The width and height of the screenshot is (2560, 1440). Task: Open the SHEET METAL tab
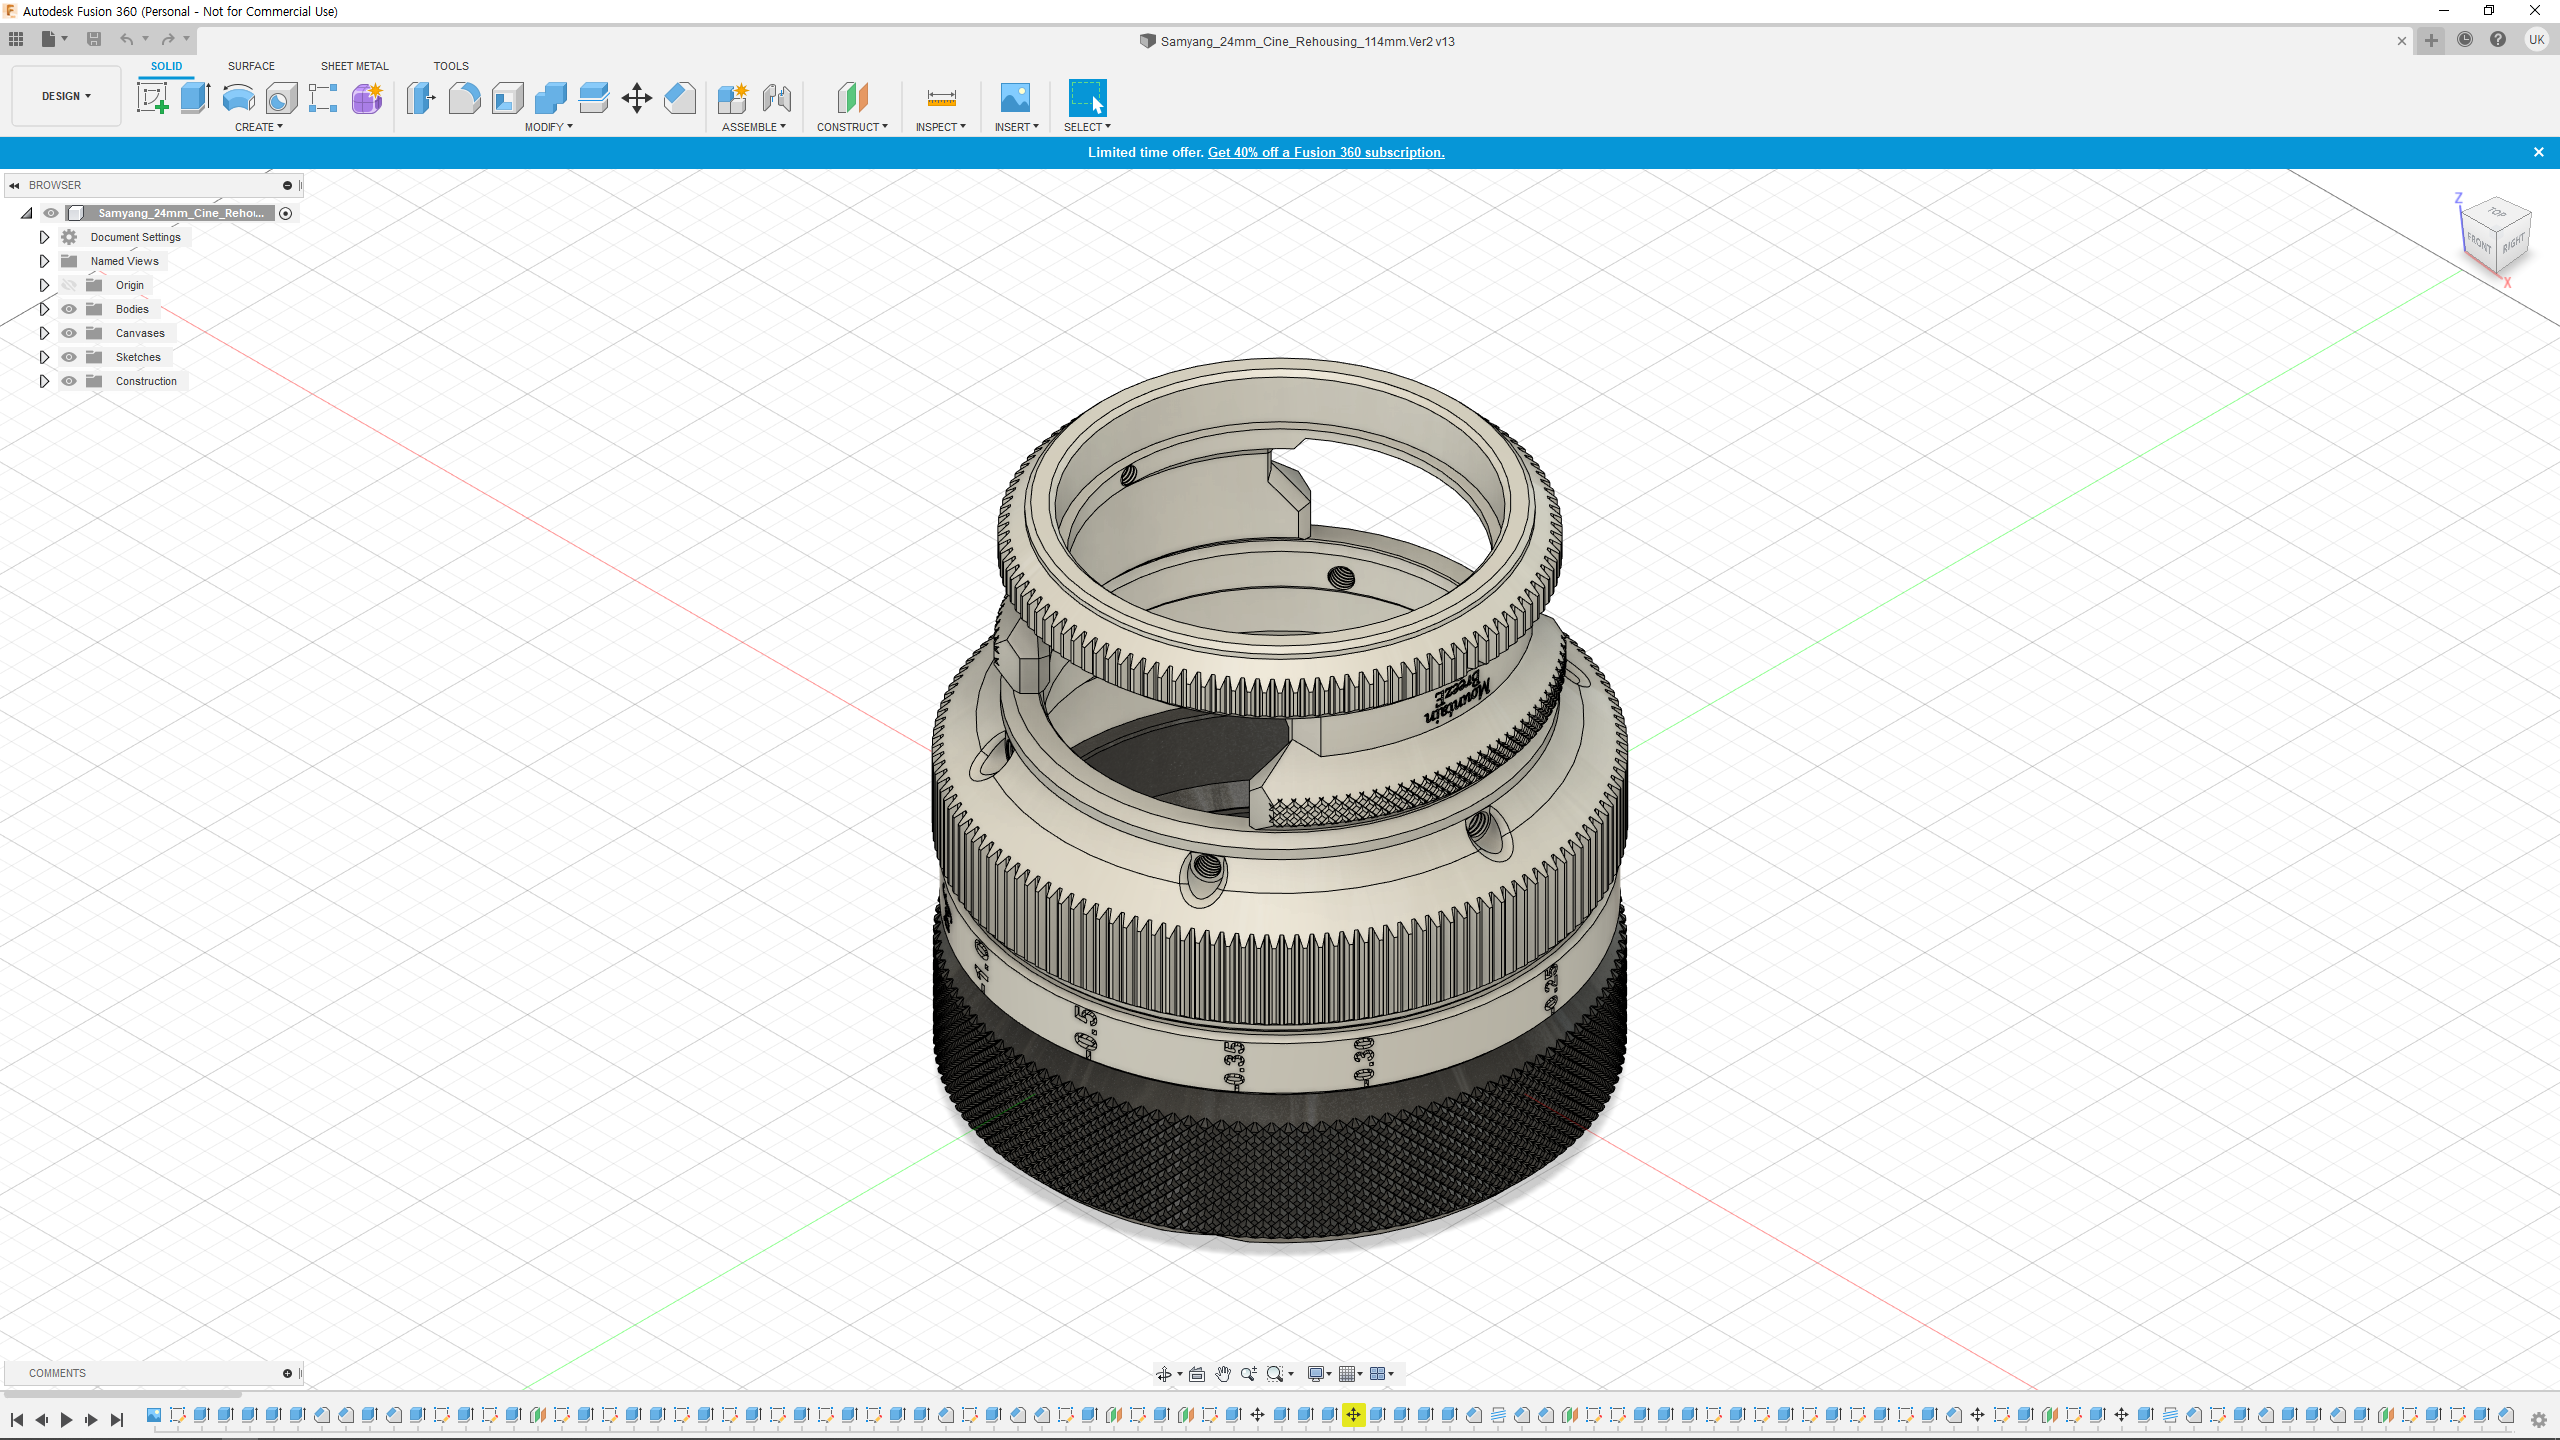click(x=354, y=66)
